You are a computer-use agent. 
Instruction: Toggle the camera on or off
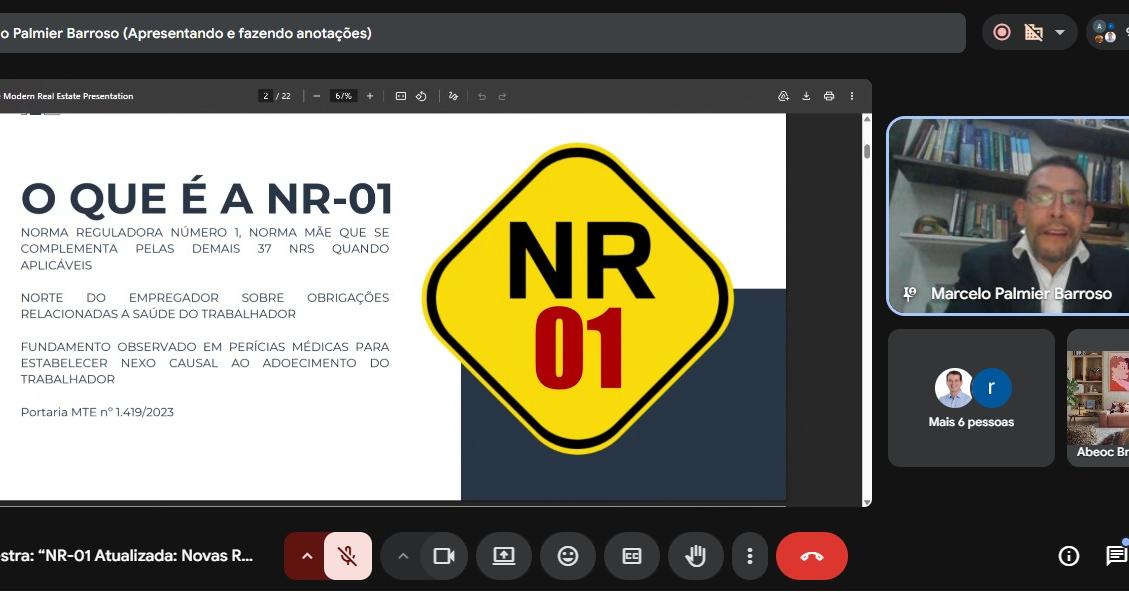[x=444, y=556]
